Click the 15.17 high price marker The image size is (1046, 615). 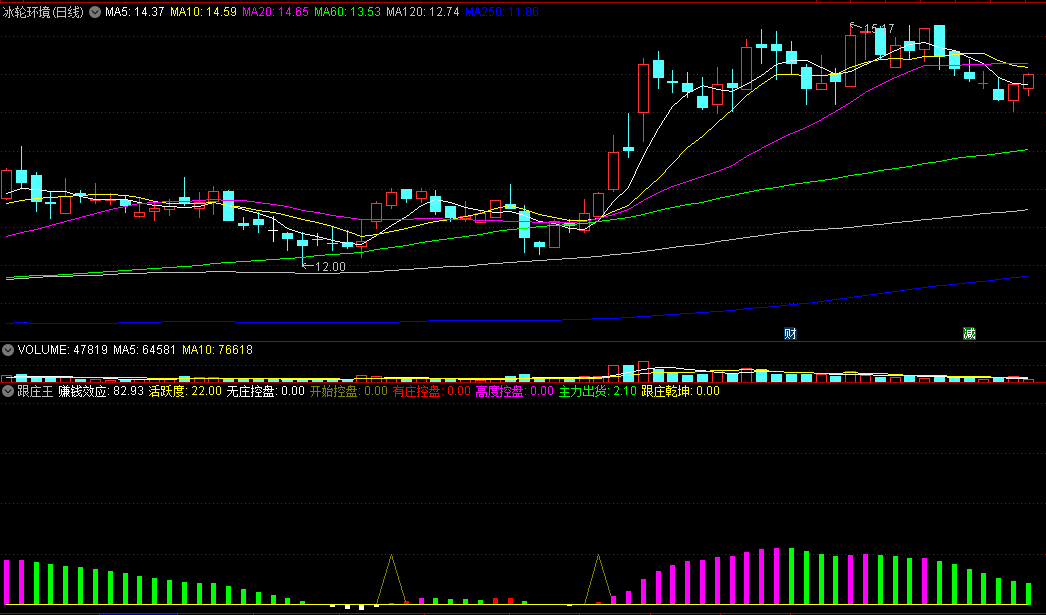pyautogui.click(x=879, y=29)
